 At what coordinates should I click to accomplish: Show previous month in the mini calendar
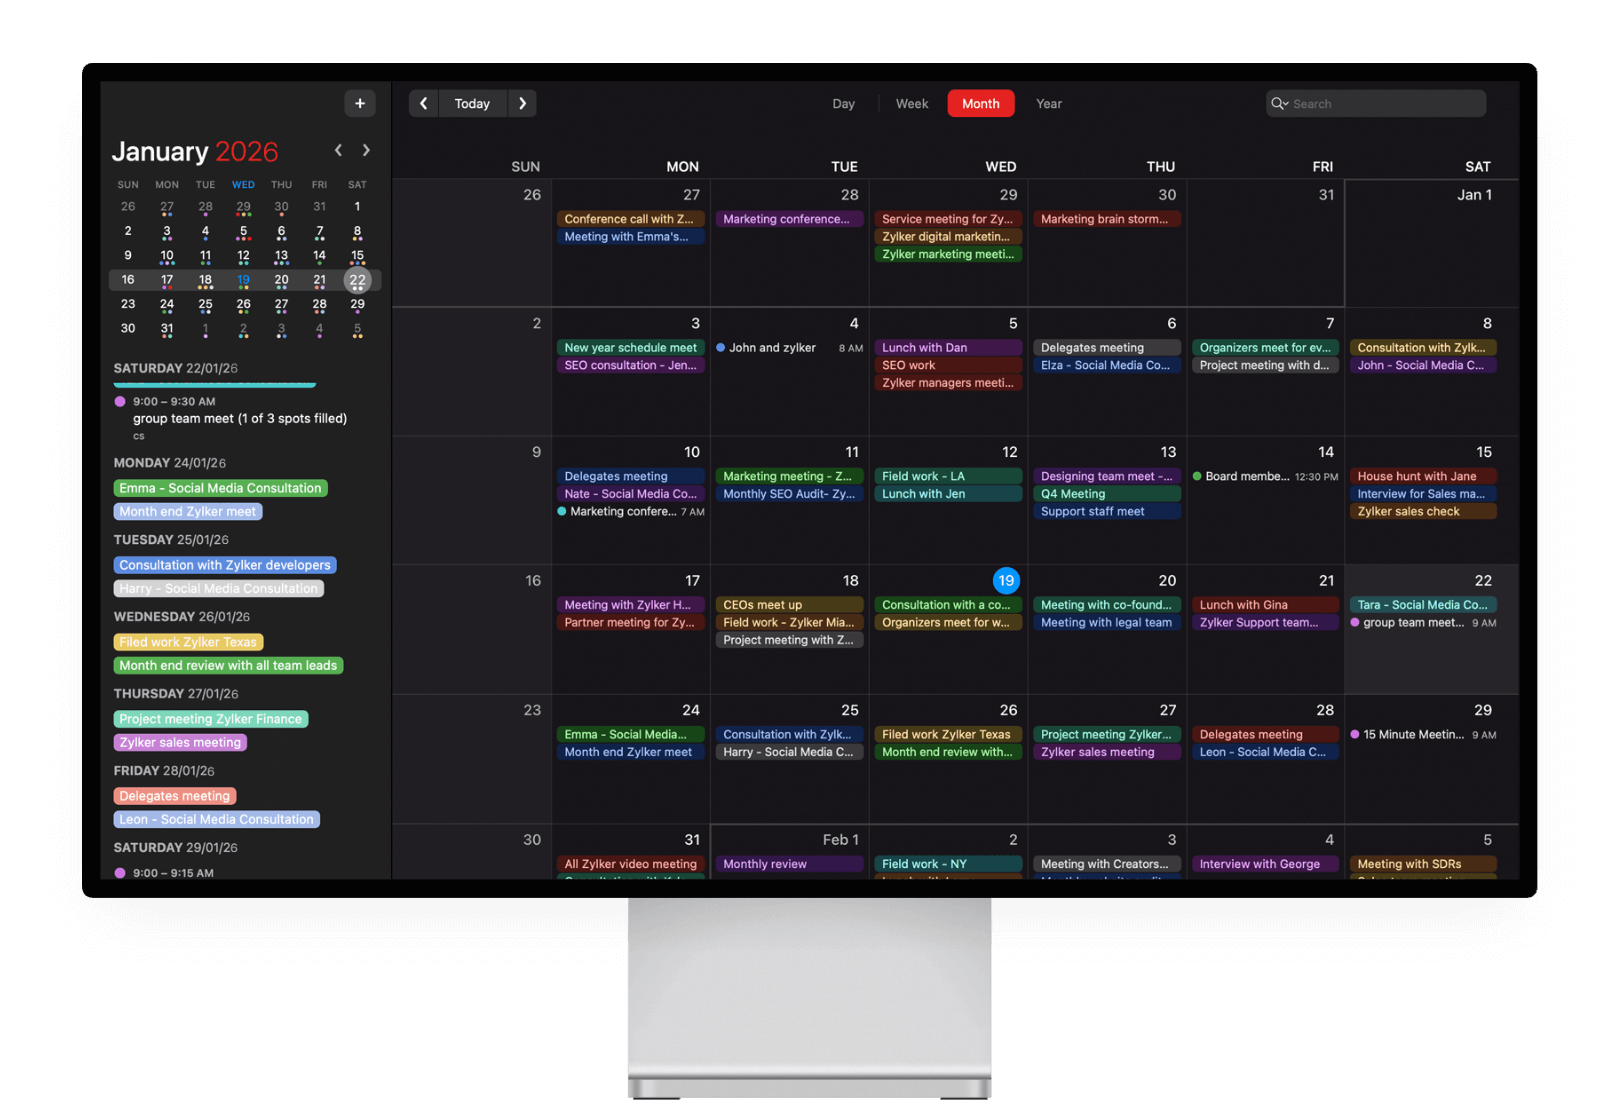coord(339,150)
